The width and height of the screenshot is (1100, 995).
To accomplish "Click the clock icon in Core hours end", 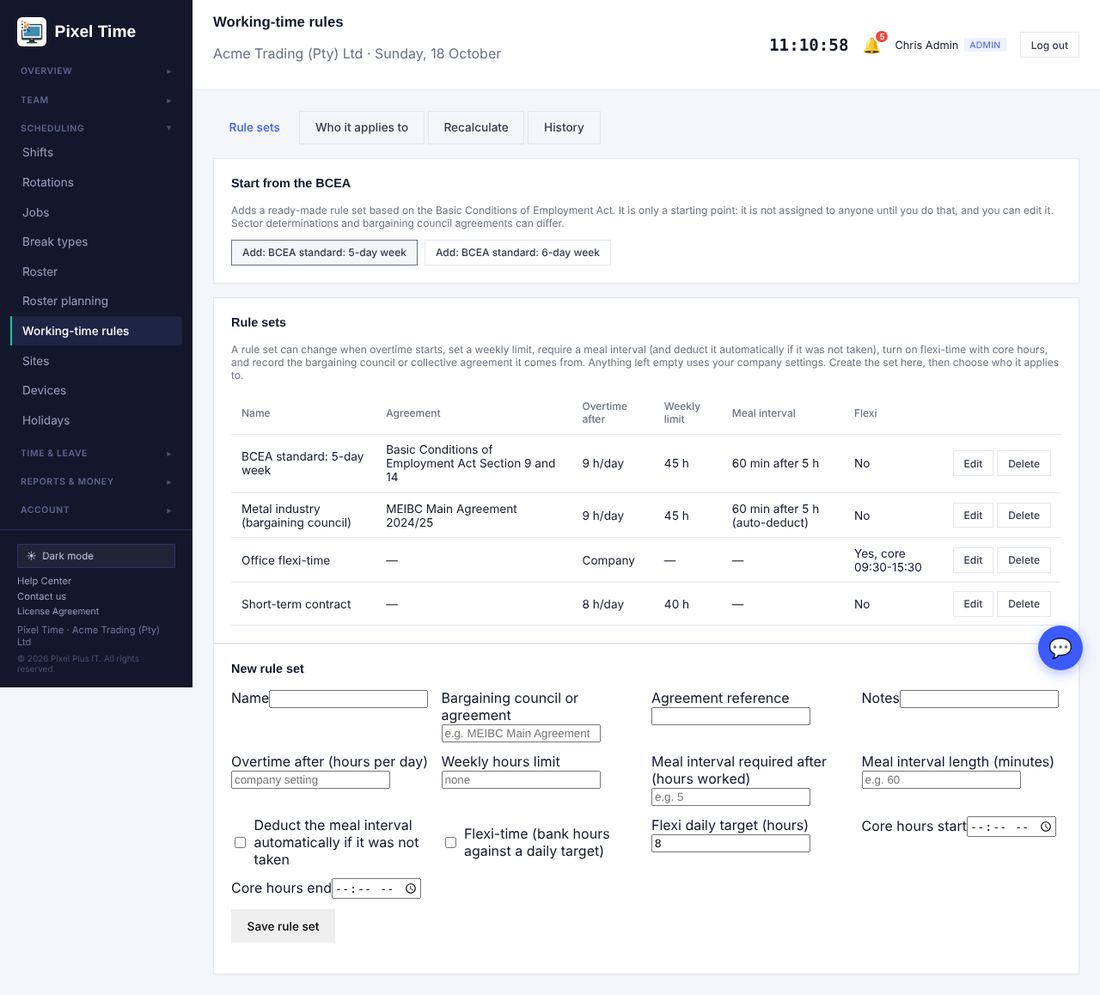I will coord(410,888).
